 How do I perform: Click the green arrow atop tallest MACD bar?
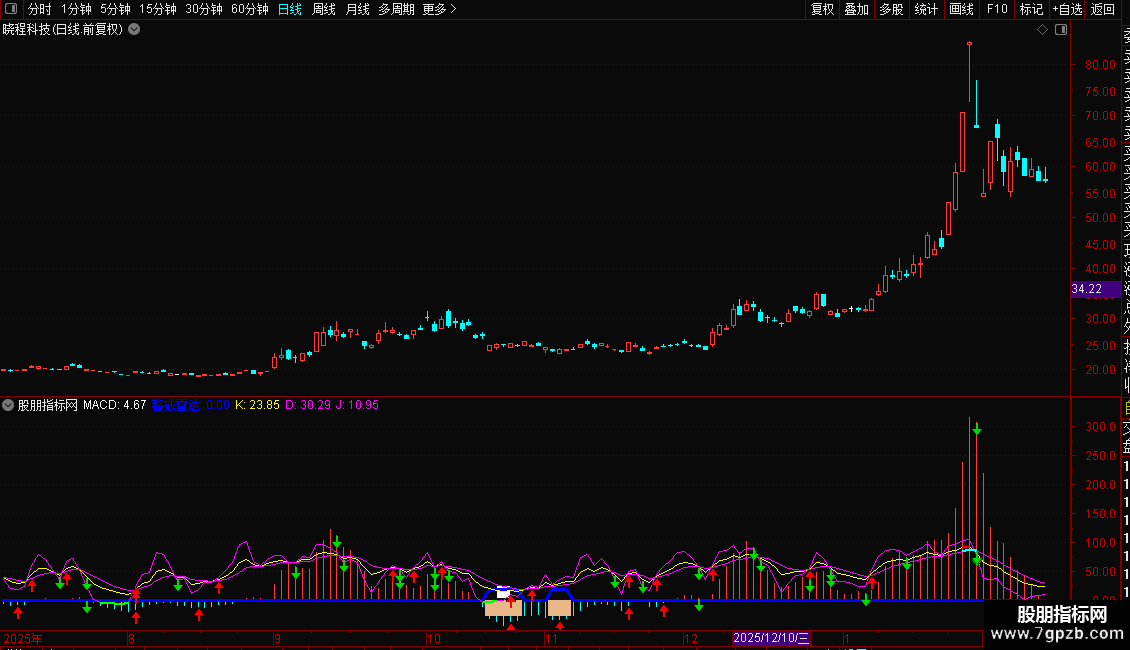976,429
